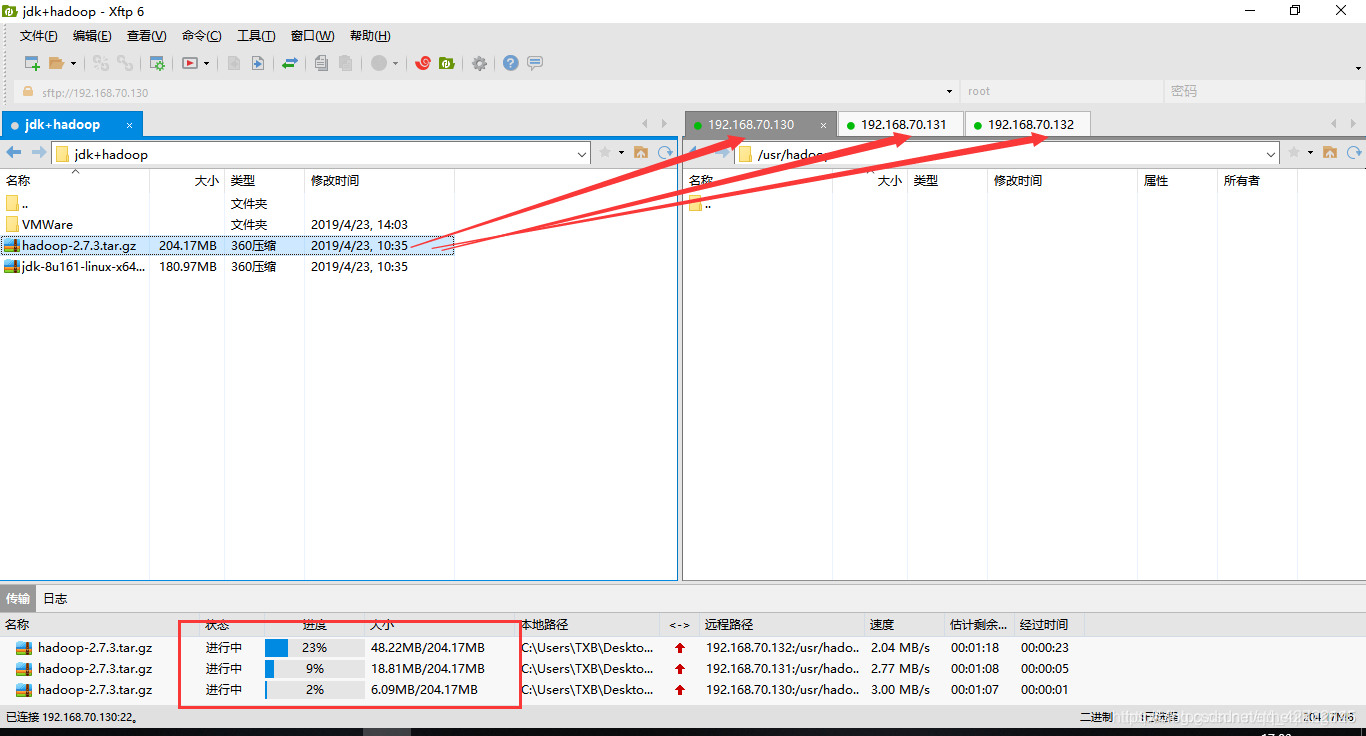Click the green Xftp folder toolbar icon
1366x736 pixels.
pyautogui.click(x=446, y=63)
